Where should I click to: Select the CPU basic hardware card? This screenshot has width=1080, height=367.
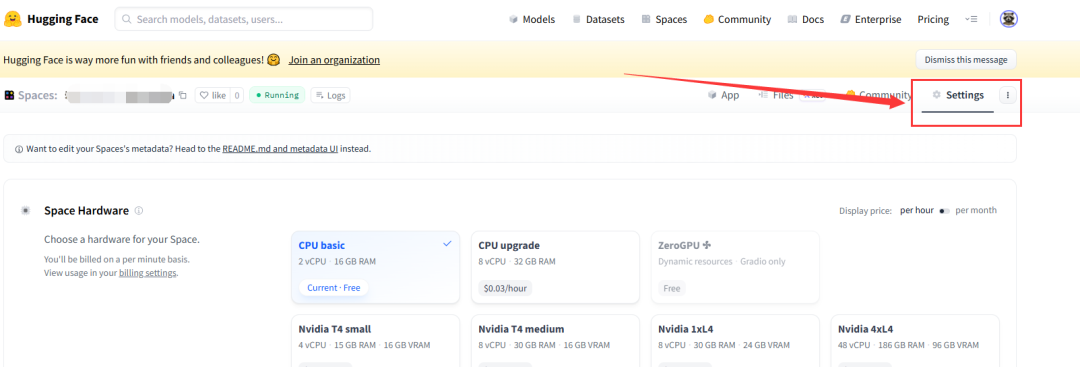pos(375,267)
